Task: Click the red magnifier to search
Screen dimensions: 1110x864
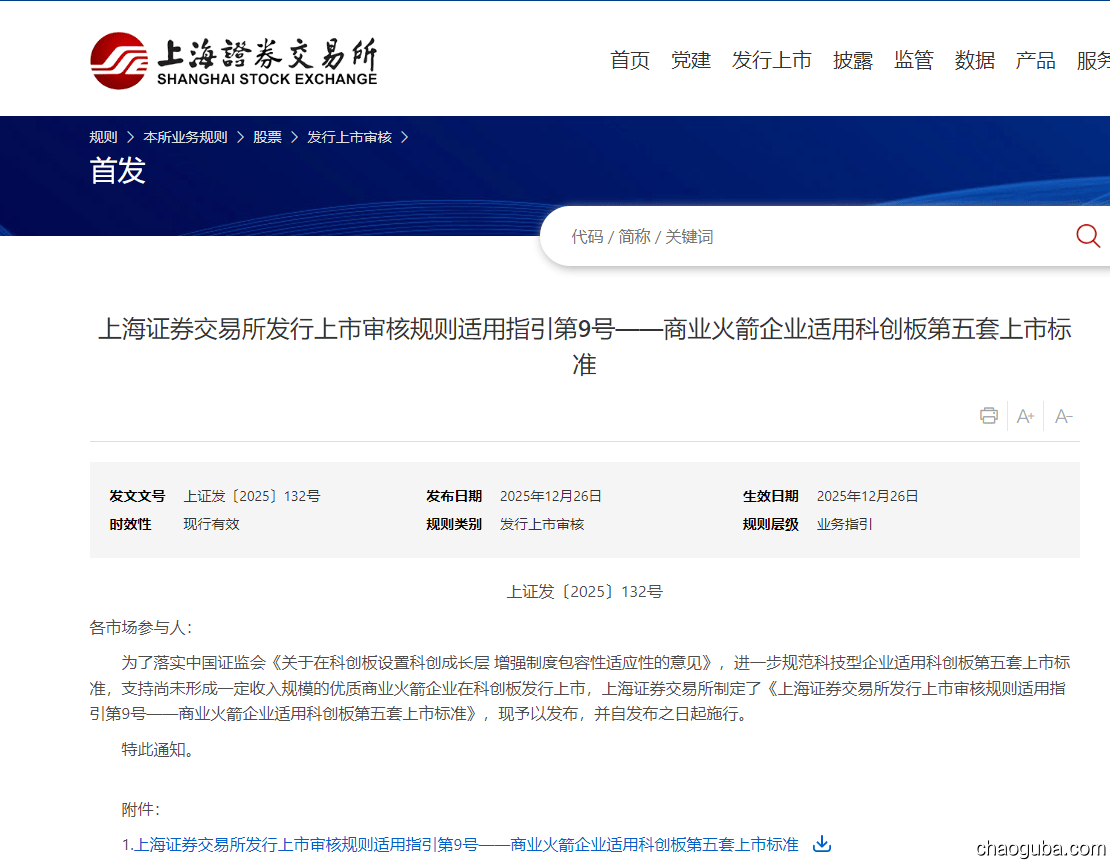Action: pyautogui.click(x=1088, y=236)
